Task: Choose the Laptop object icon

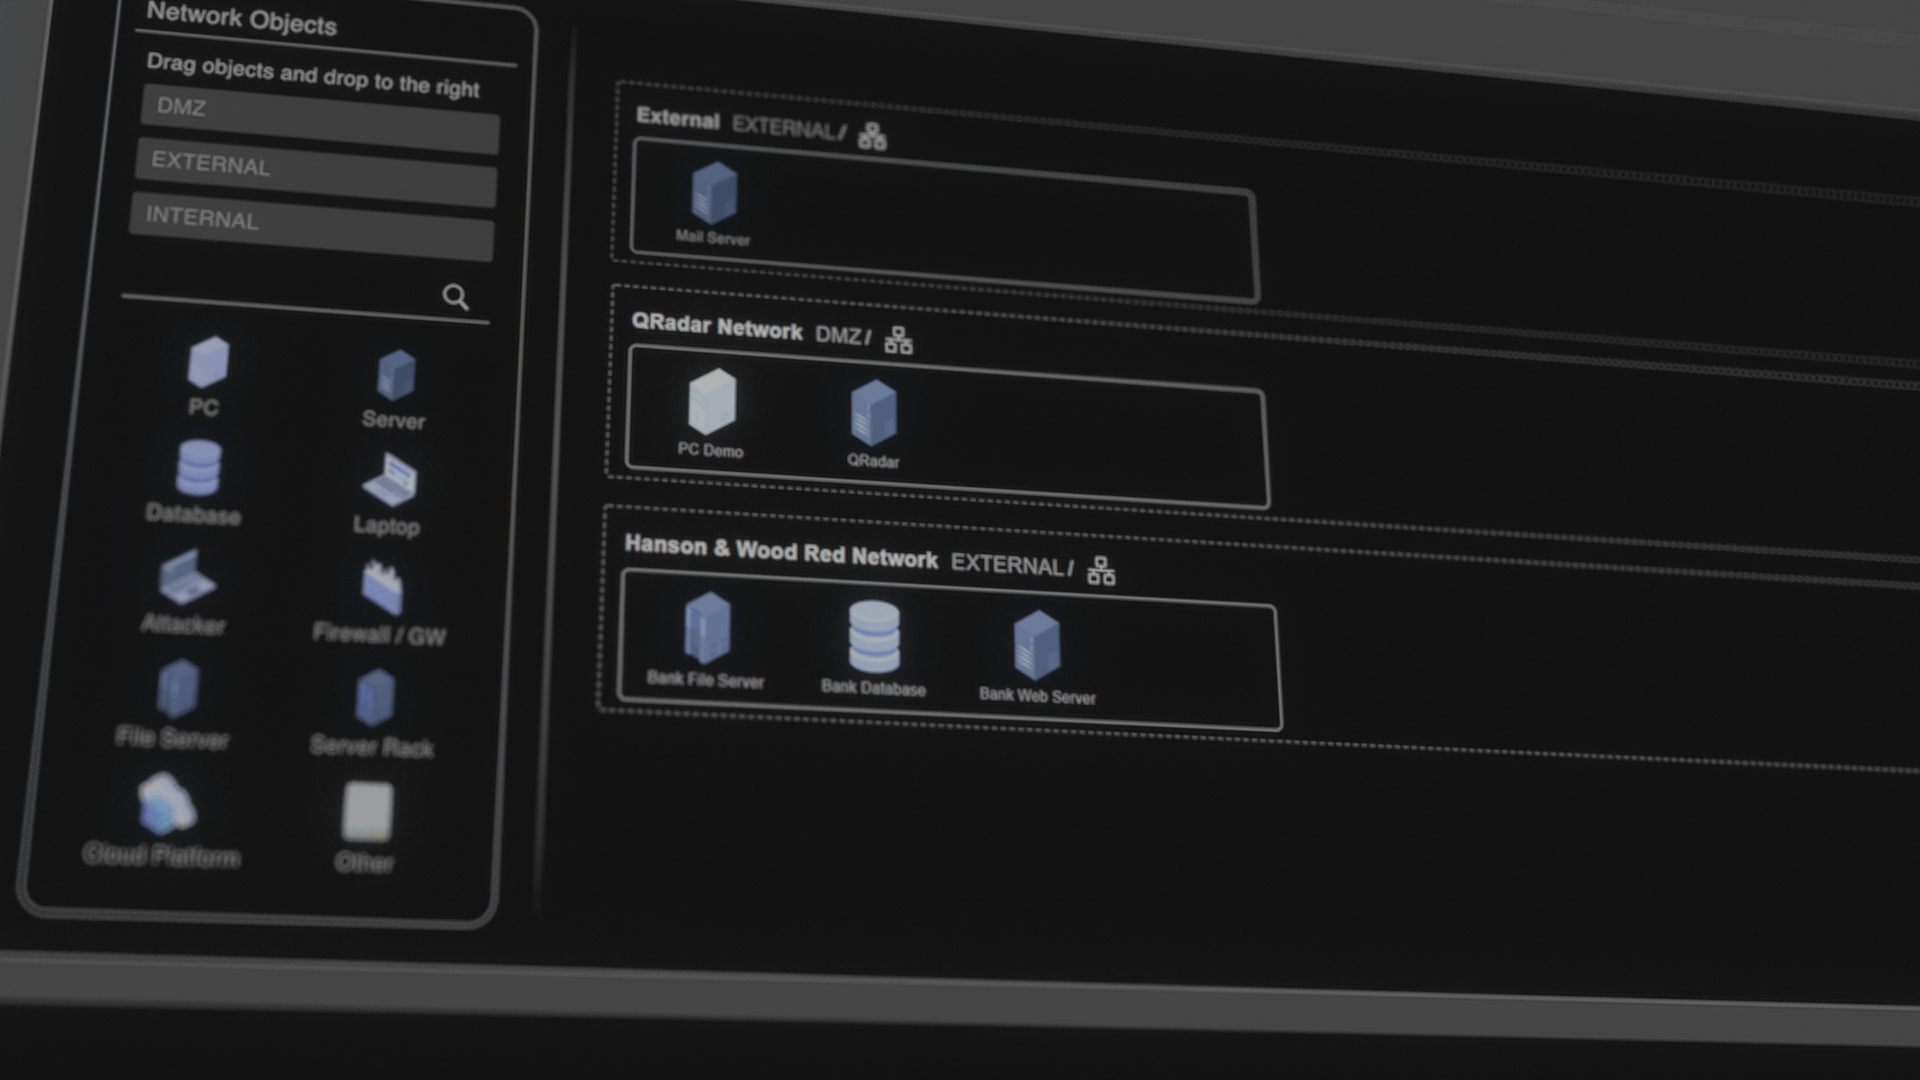Action: (389, 481)
